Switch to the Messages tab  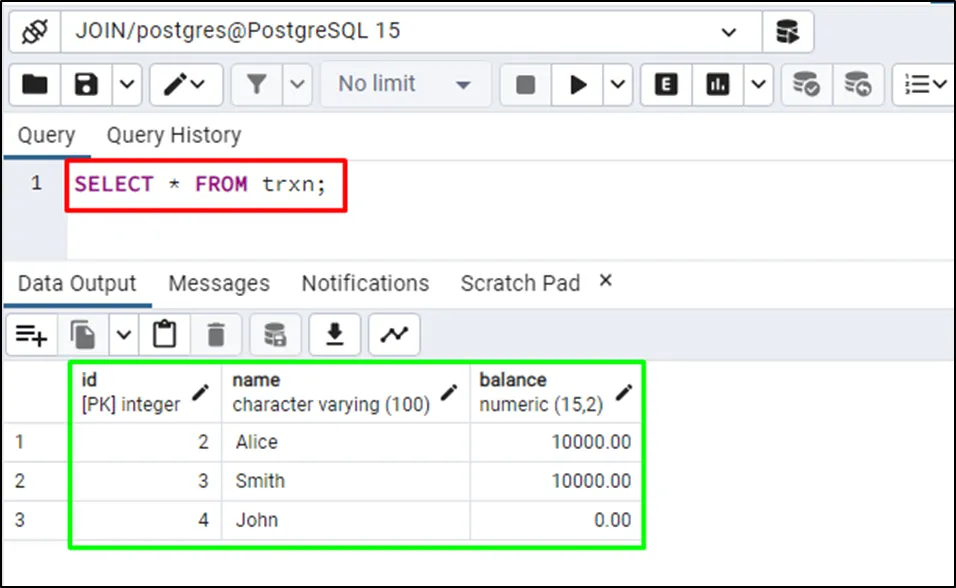click(x=218, y=284)
